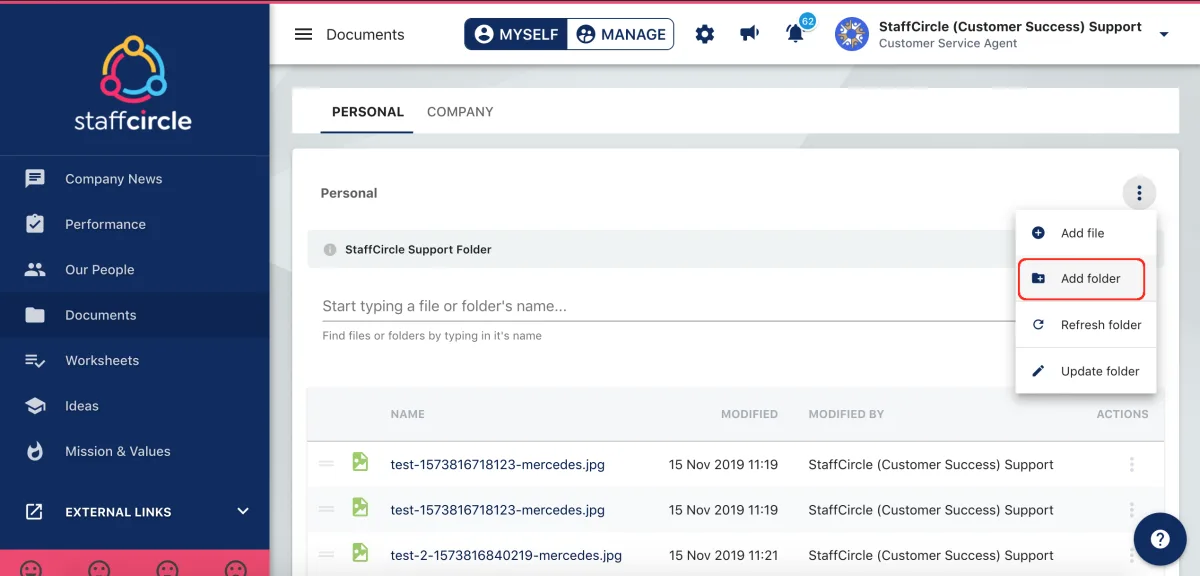Image resolution: width=1200 pixels, height=576 pixels.
Task: Click the Mission & Values flame icon
Action: pyautogui.click(x=35, y=451)
